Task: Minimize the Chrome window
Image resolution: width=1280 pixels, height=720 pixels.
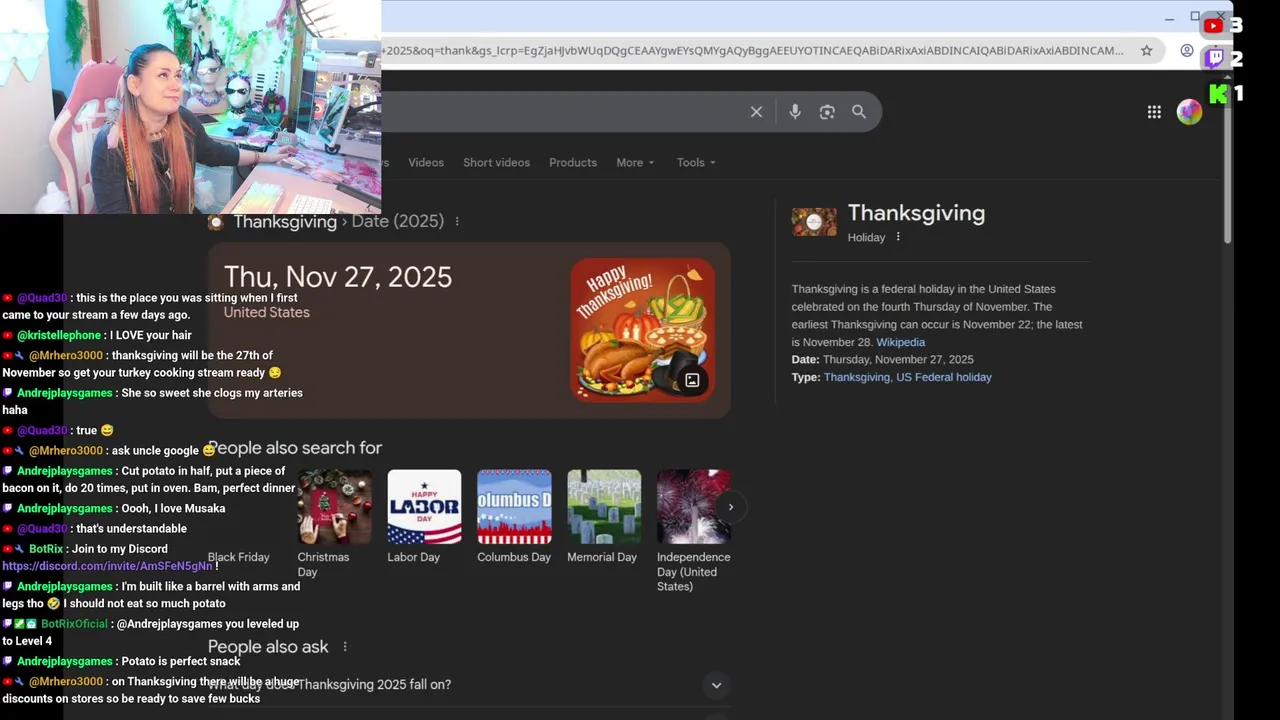Action: tap(1169, 18)
